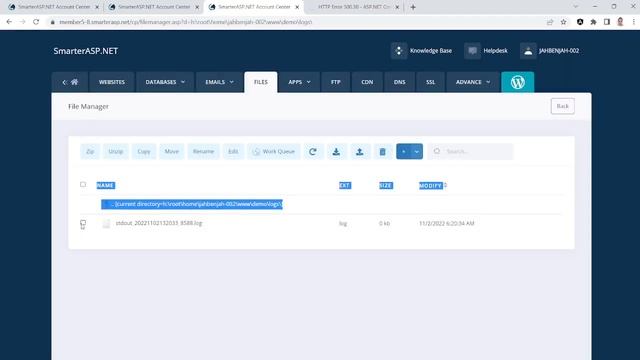Open the DNS tab
This screenshot has height=360, width=640.
pos(400,82)
